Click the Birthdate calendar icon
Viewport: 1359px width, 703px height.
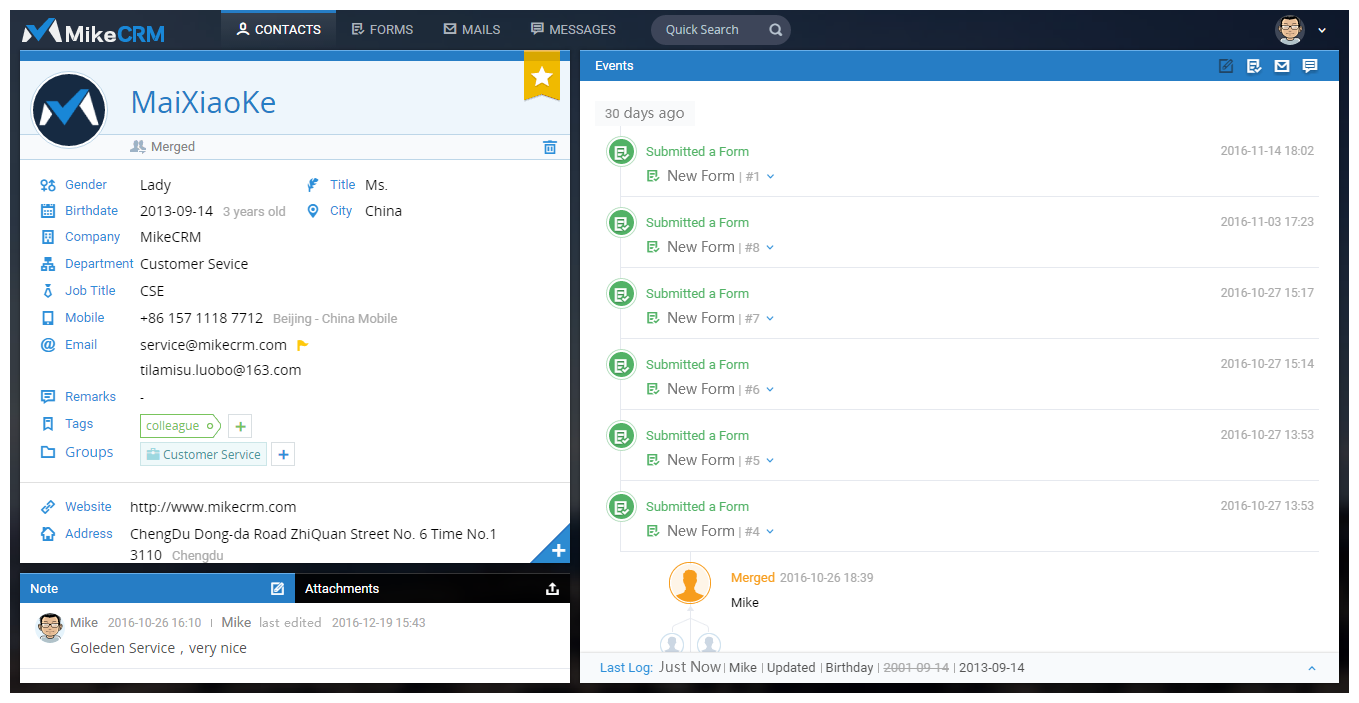tap(48, 211)
